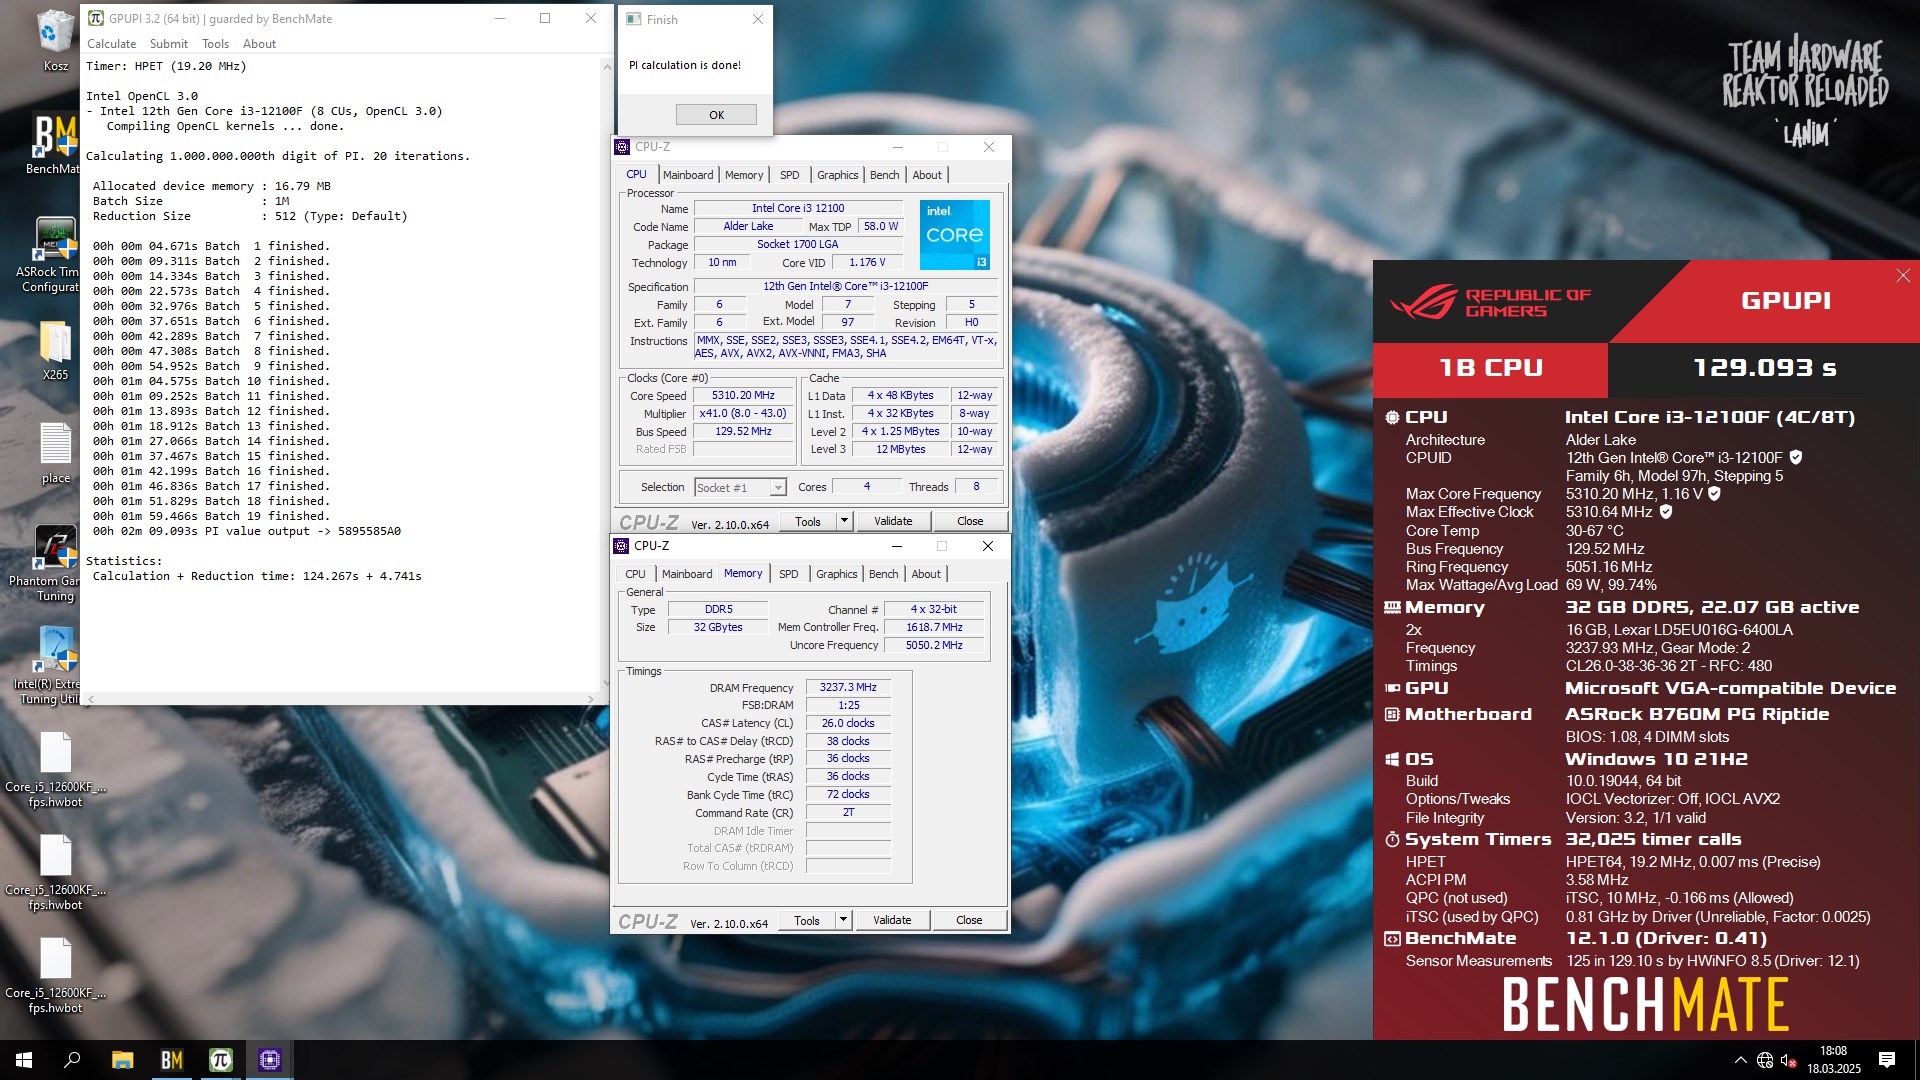
Task: Click the Windows Start button
Action: point(24,1060)
